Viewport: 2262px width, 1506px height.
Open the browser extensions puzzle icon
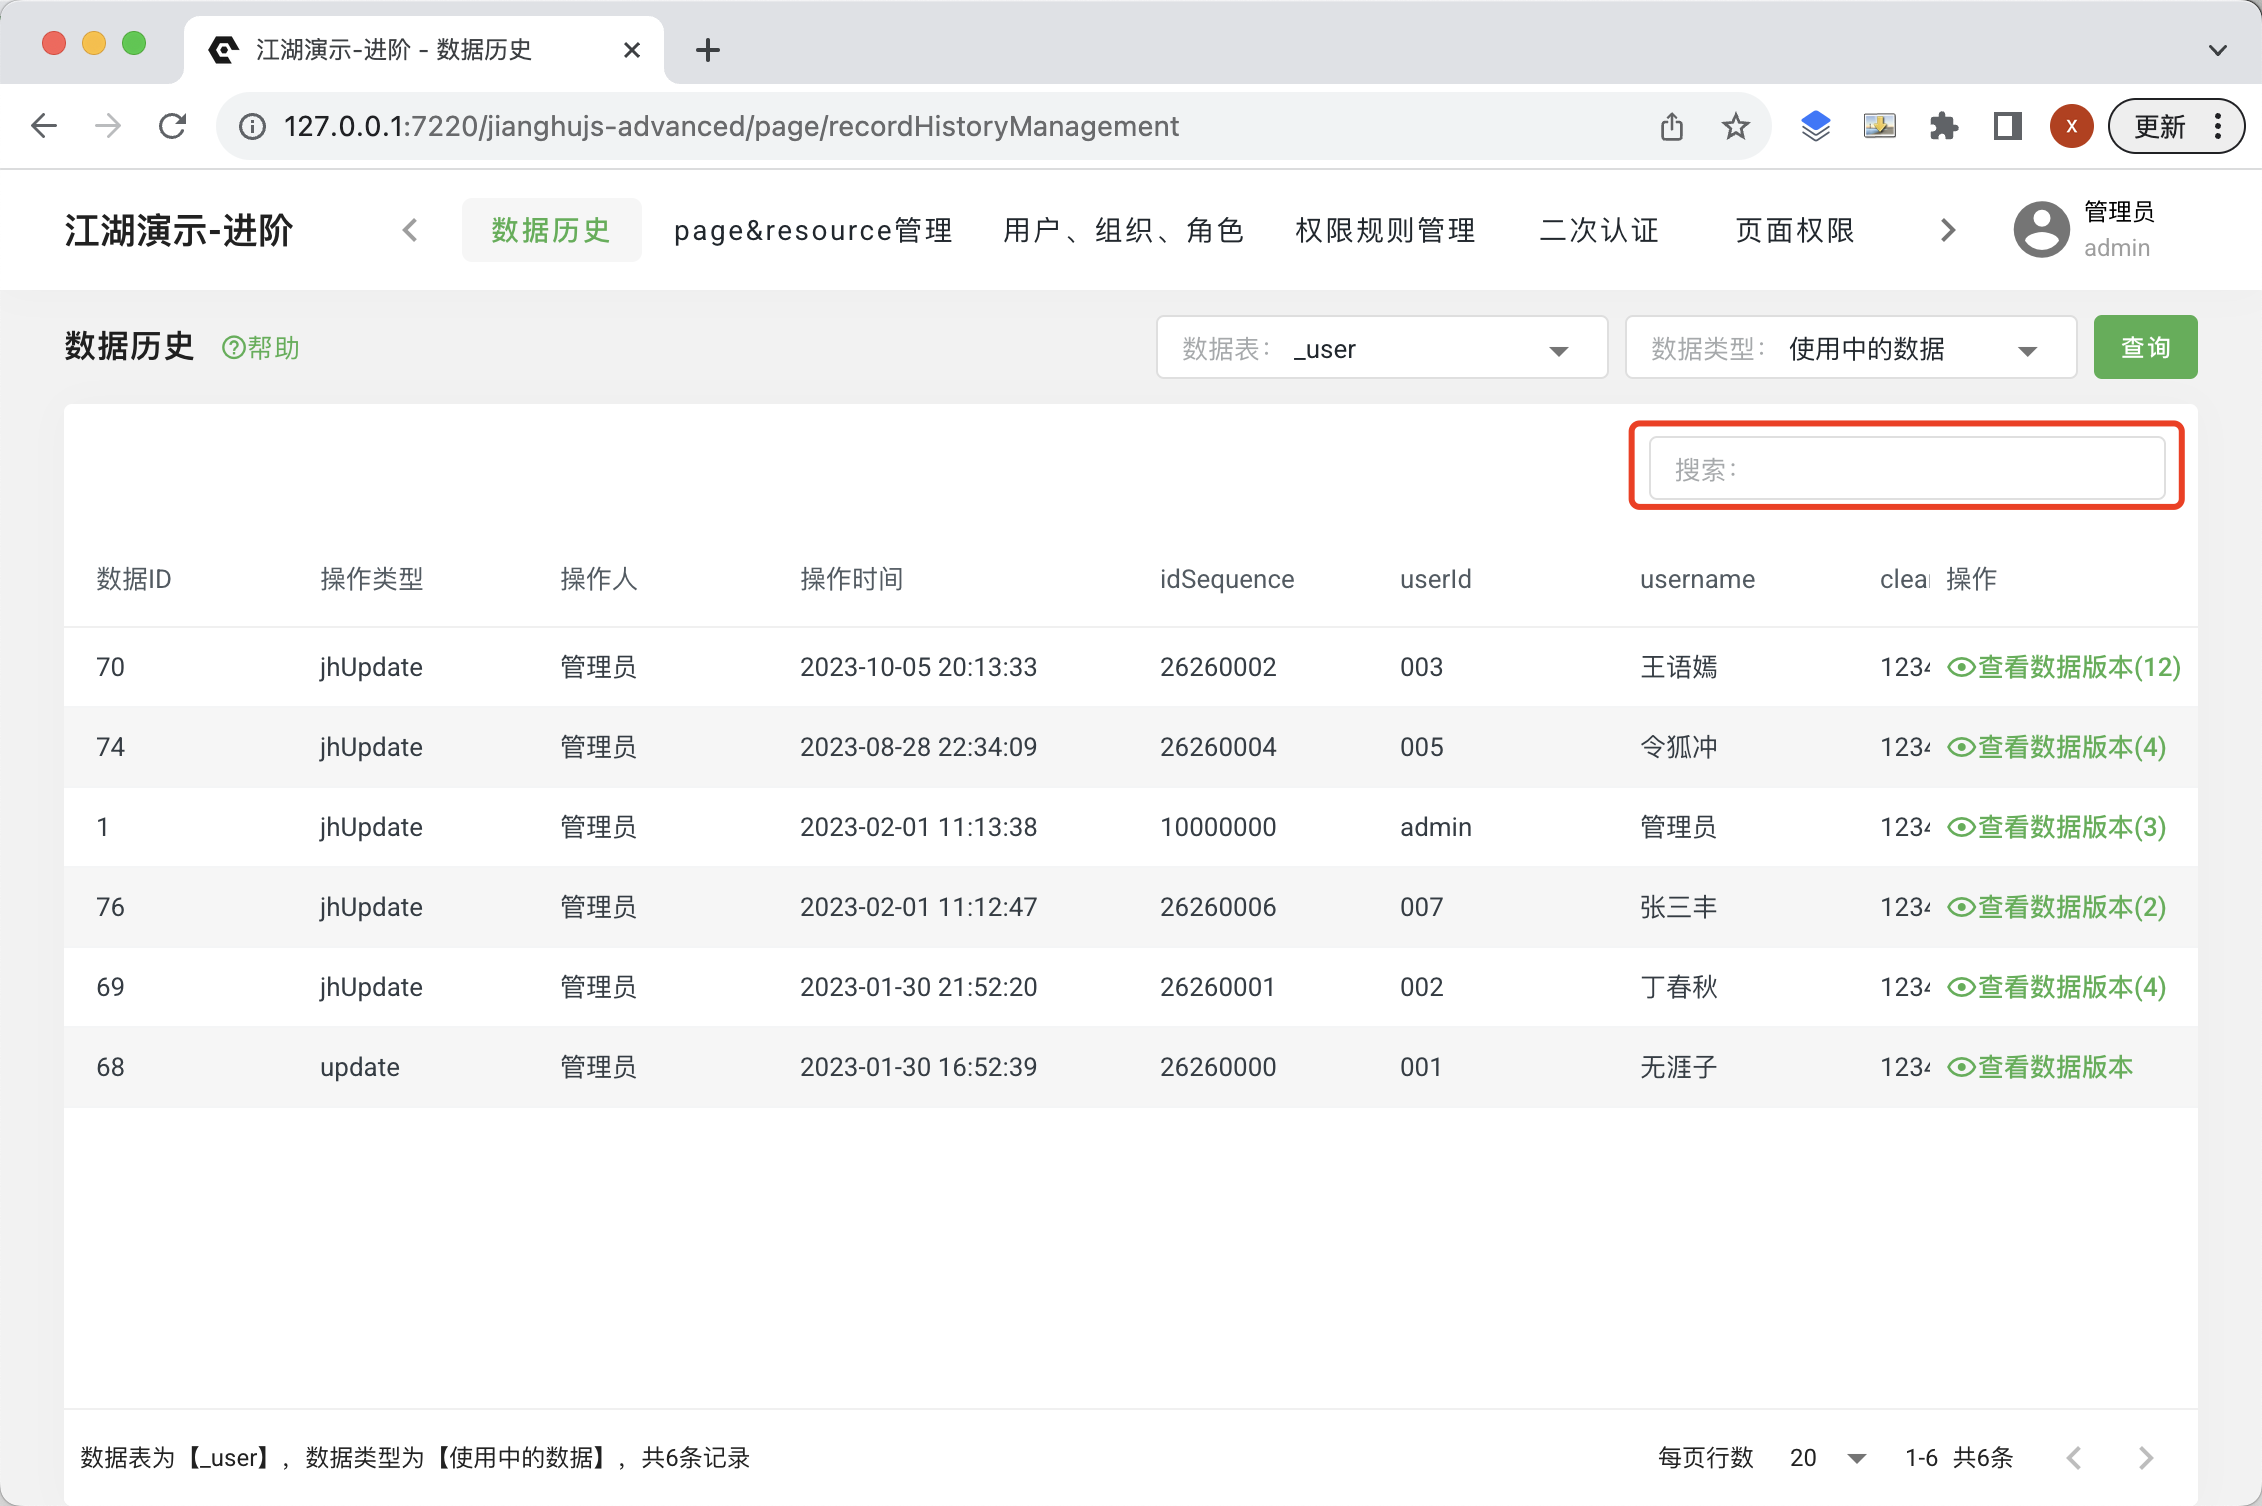point(1943,127)
